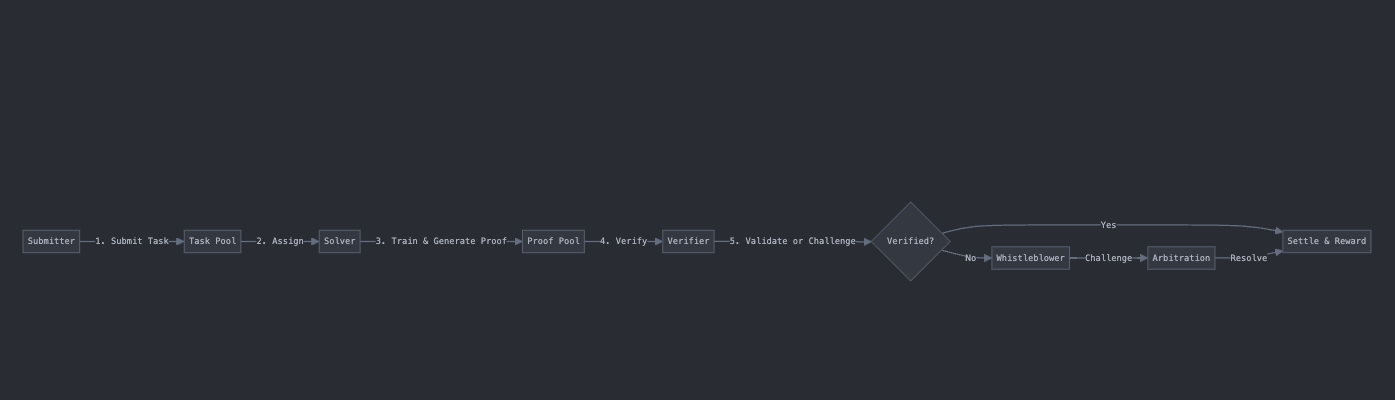Click the '2. Assign' edge label

click(x=280, y=241)
